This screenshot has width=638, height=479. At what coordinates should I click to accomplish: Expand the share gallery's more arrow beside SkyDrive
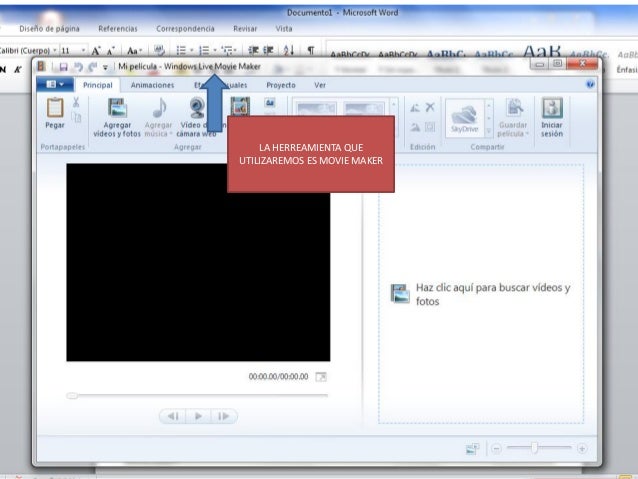tap(489, 131)
